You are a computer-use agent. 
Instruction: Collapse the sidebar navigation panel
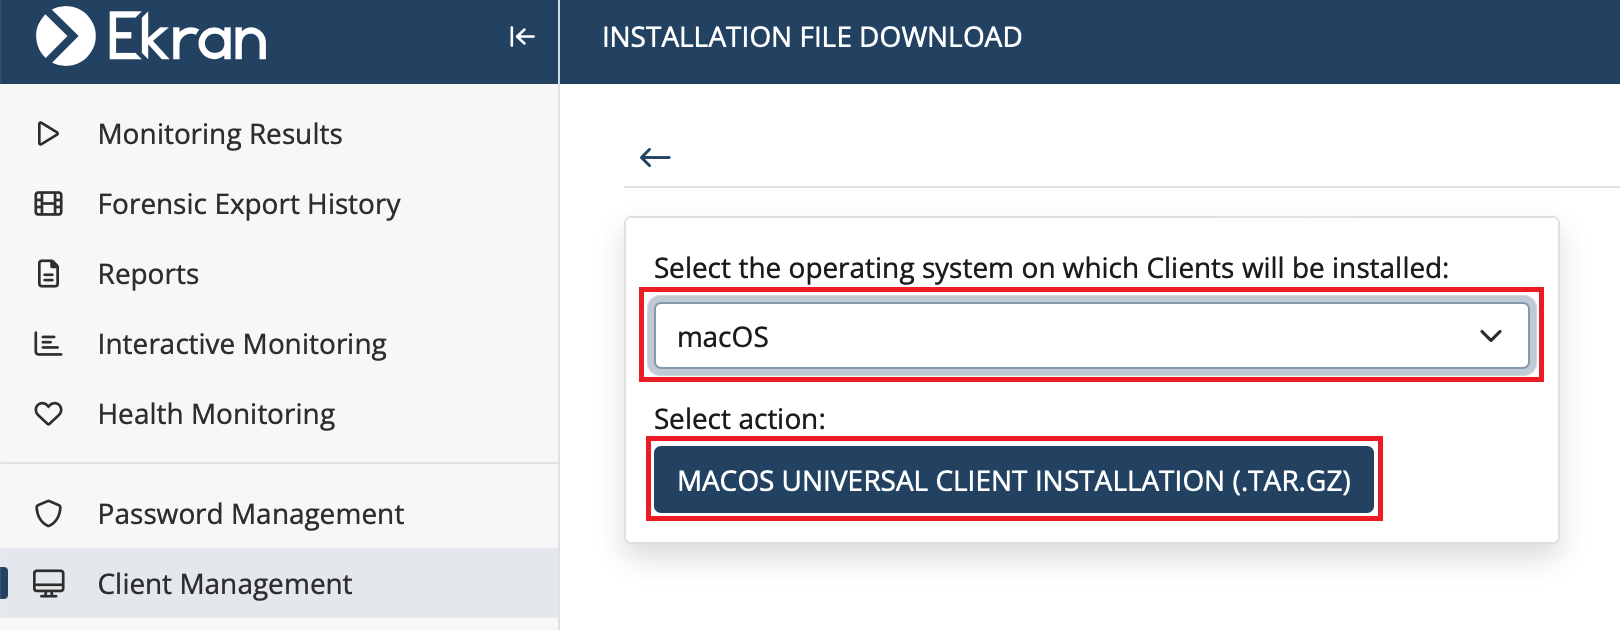coord(522,37)
